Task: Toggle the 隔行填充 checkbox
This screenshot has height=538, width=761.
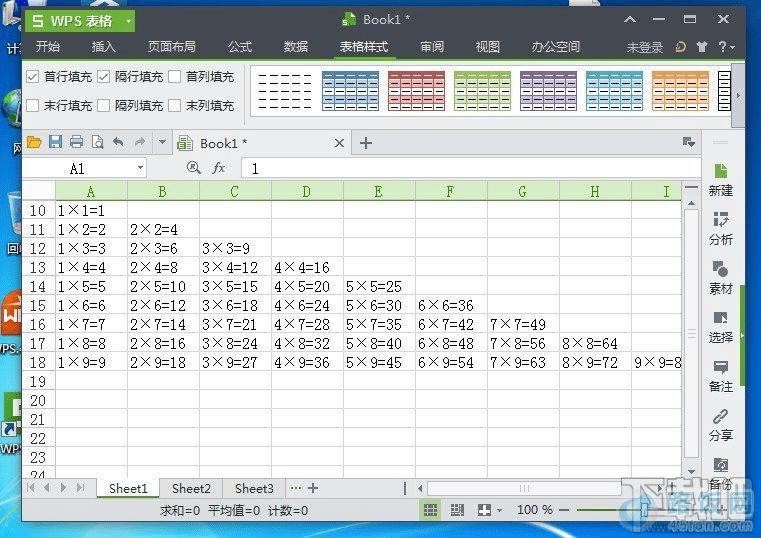Action: point(103,77)
